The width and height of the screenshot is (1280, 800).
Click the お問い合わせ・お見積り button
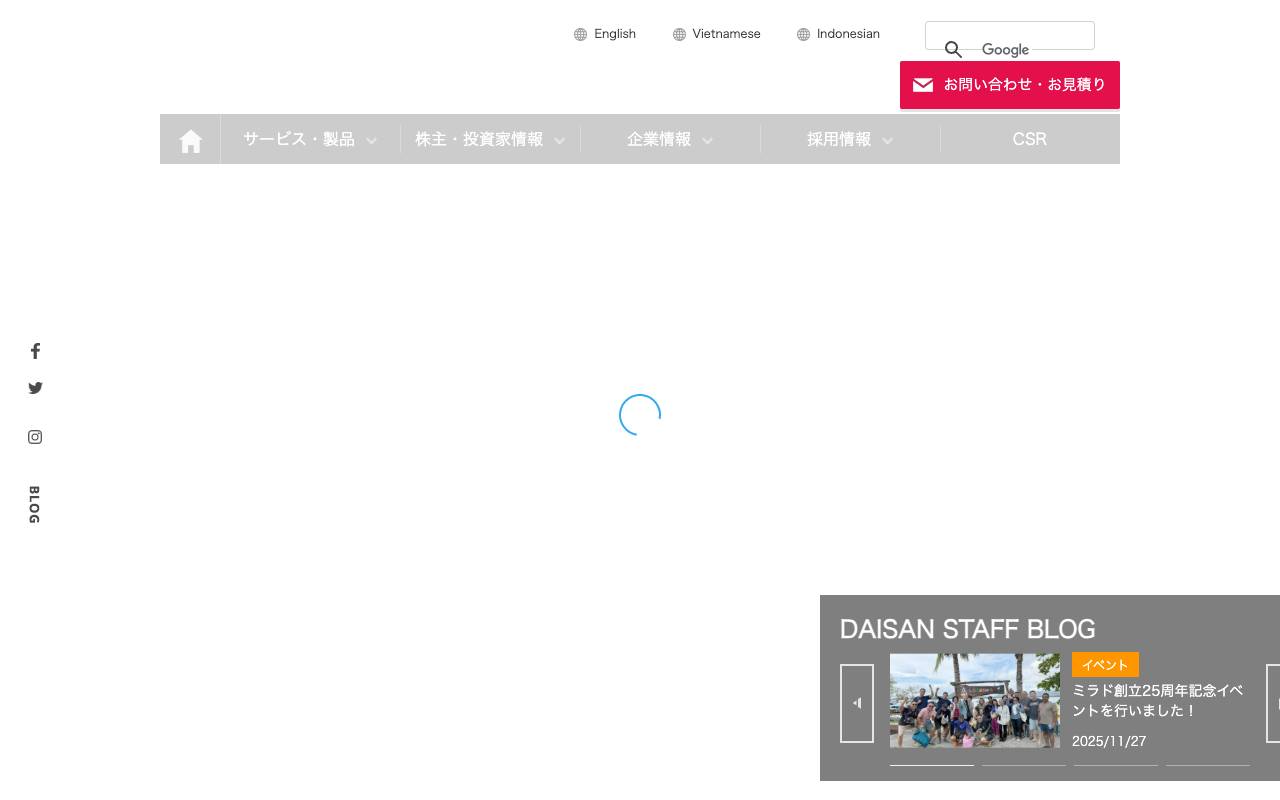1009,85
